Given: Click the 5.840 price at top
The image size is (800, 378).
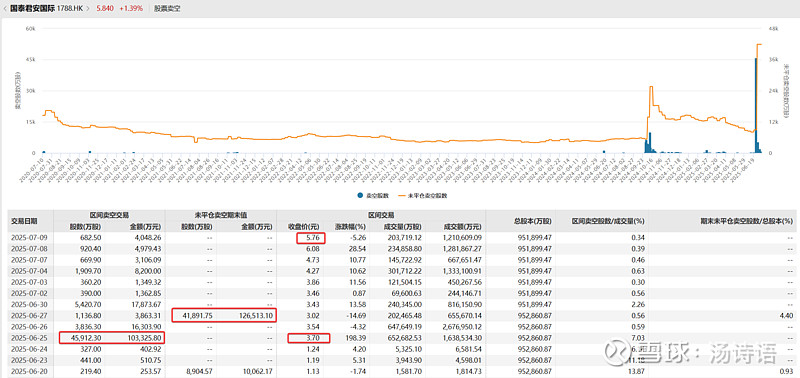Looking at the screenshot, I should [105, 9].
